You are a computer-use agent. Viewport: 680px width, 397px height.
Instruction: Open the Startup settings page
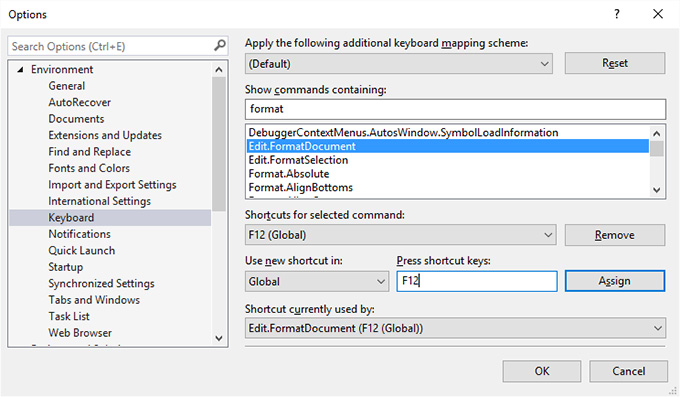click(x=66, y=267)
